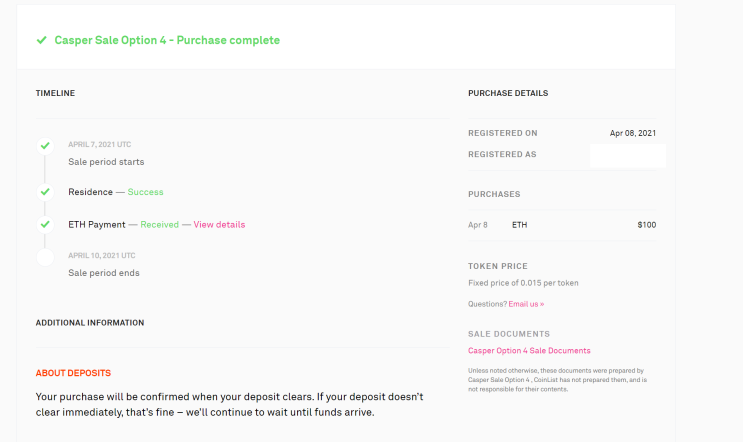Click the TIMELINE section heading
This screenshot has height=442, width=743.
(x=55, y=93)
